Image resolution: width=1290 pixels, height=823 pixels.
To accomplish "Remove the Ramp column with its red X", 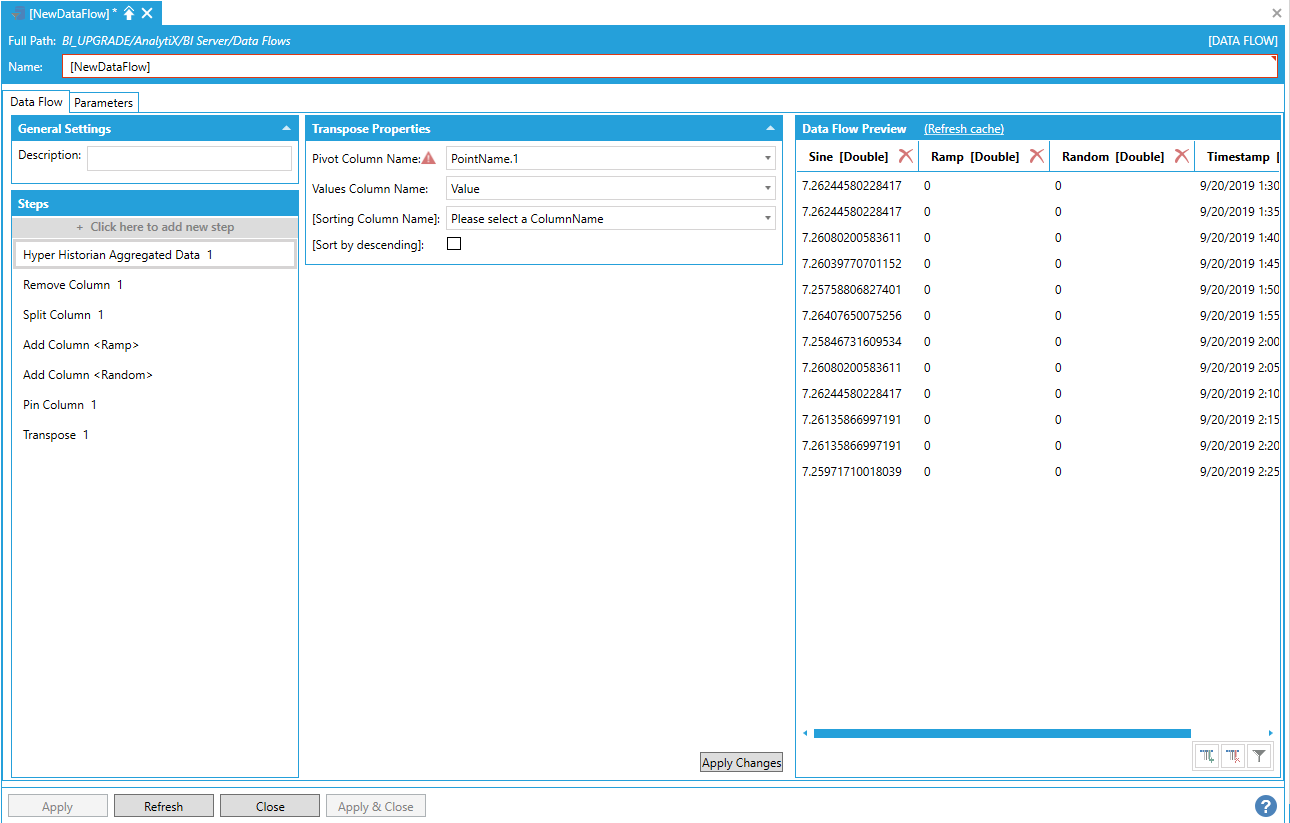I will [1036, 156].
